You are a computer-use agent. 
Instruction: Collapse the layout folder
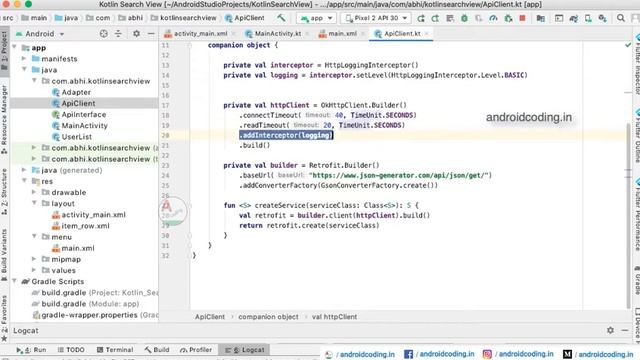coord(34,203)
